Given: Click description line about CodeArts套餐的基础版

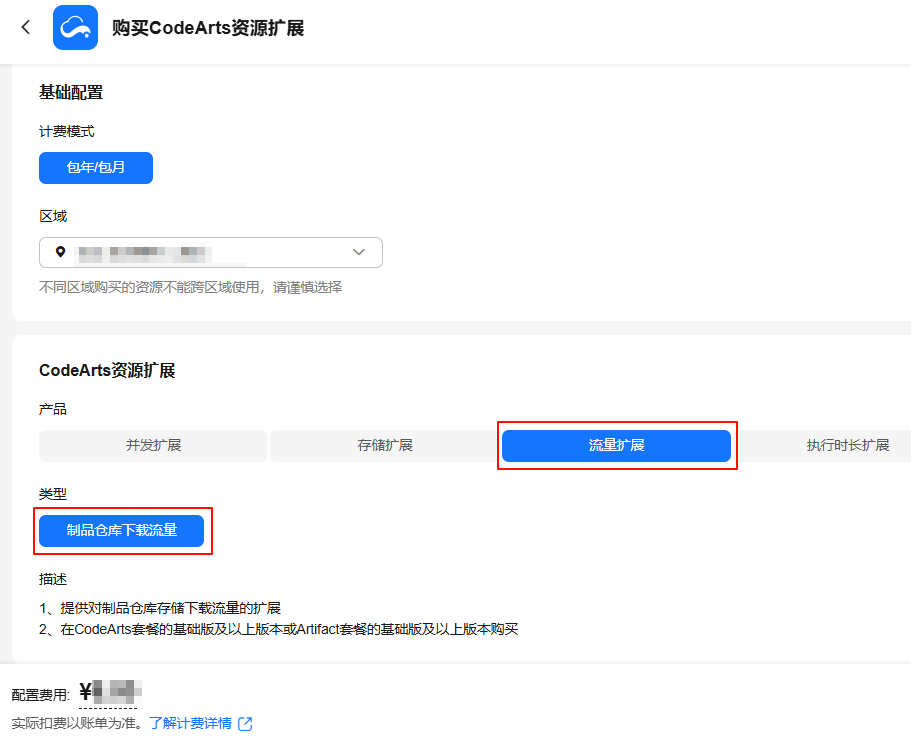Looking at the screenshot, I should pyautogui.click(x=278, y=629).
